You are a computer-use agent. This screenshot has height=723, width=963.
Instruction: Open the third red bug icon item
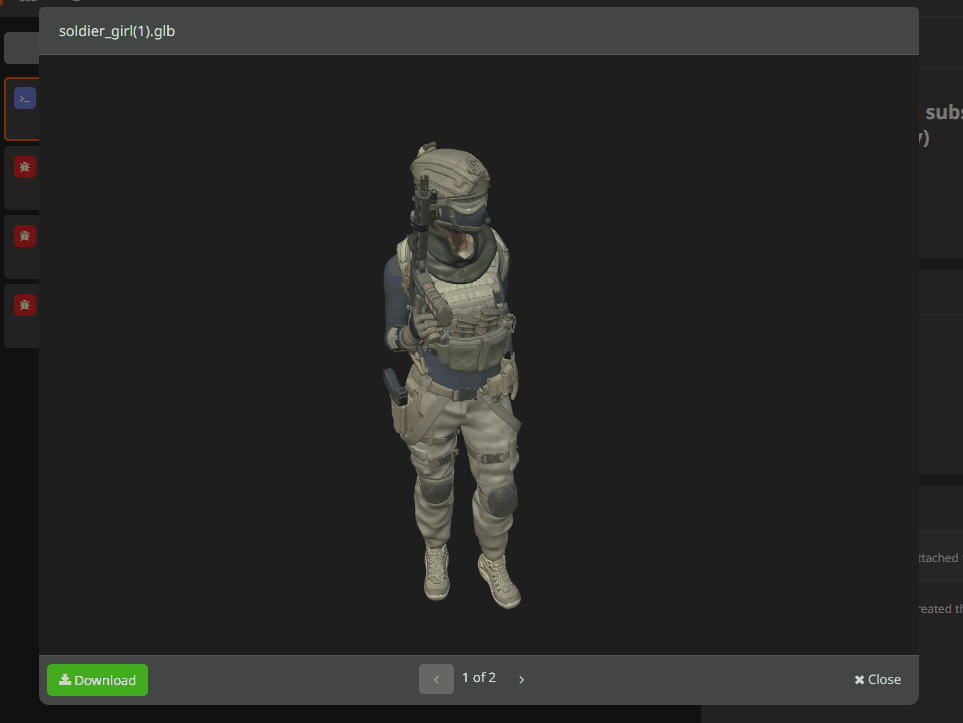tap(25, 304)
